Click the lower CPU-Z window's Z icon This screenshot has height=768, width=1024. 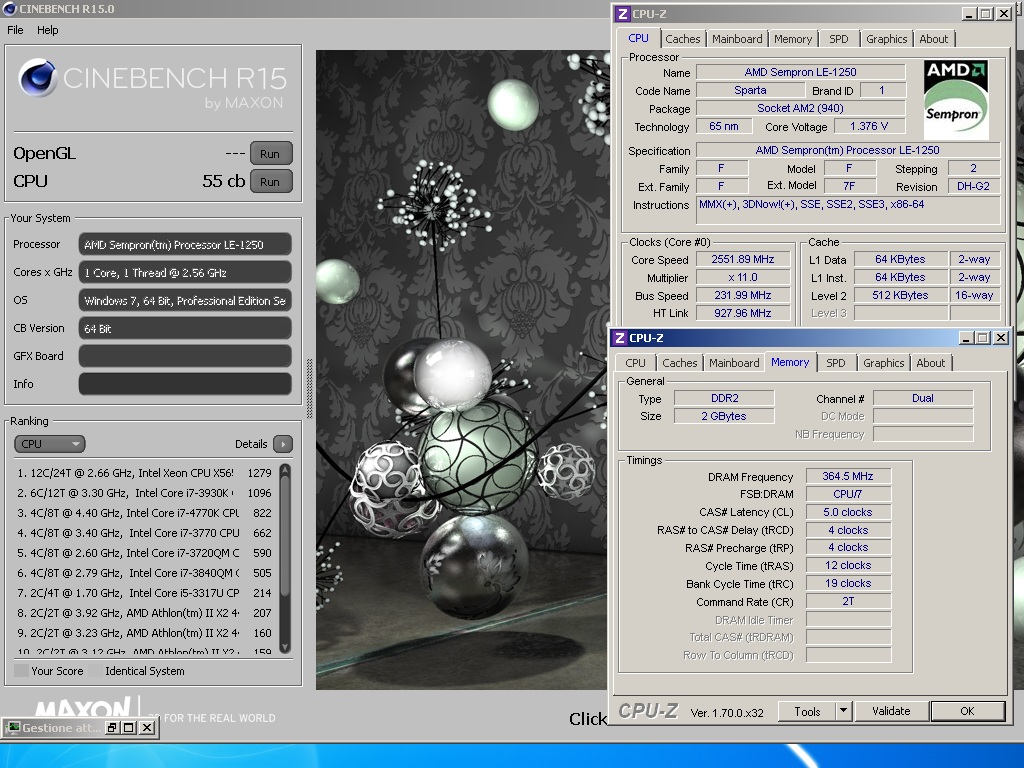tap(620, 338)
